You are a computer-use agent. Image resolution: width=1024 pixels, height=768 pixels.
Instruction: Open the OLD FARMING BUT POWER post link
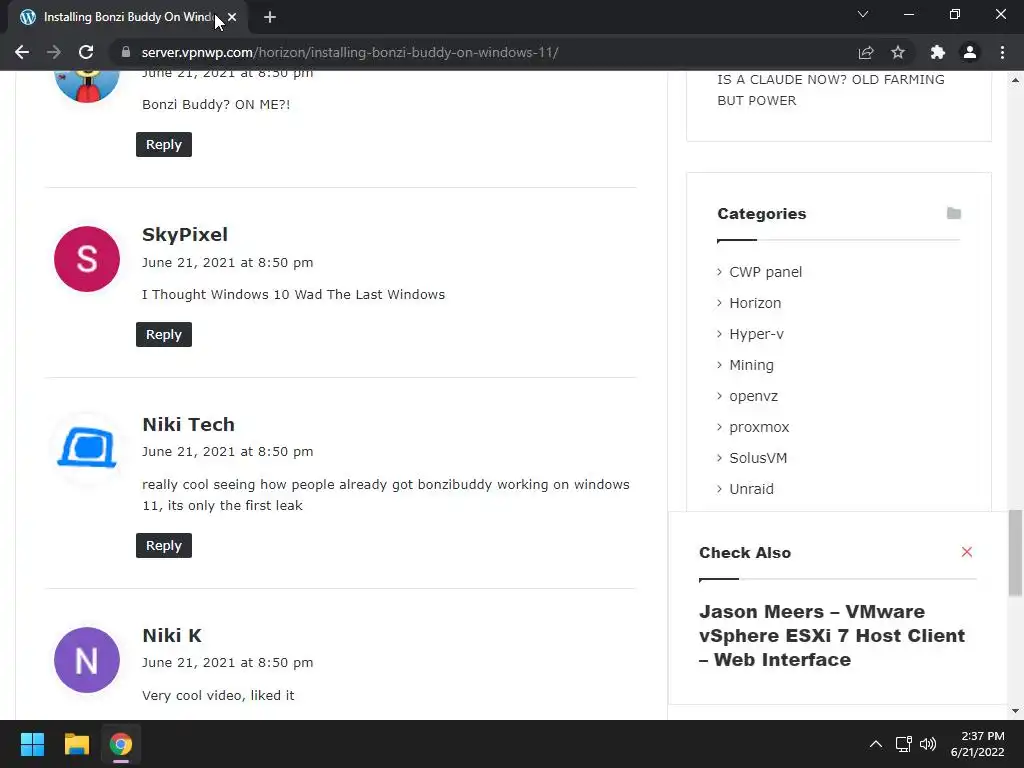click(x=831, y=90)
